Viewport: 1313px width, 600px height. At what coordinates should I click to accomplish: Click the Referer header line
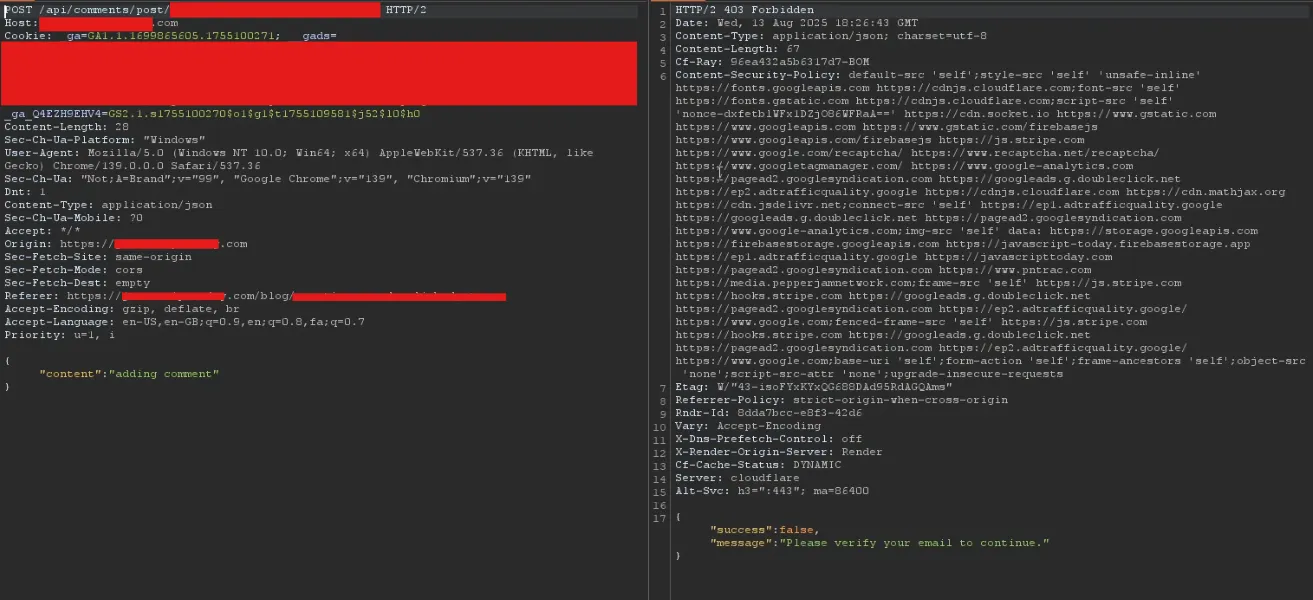[x=200, y=295]
